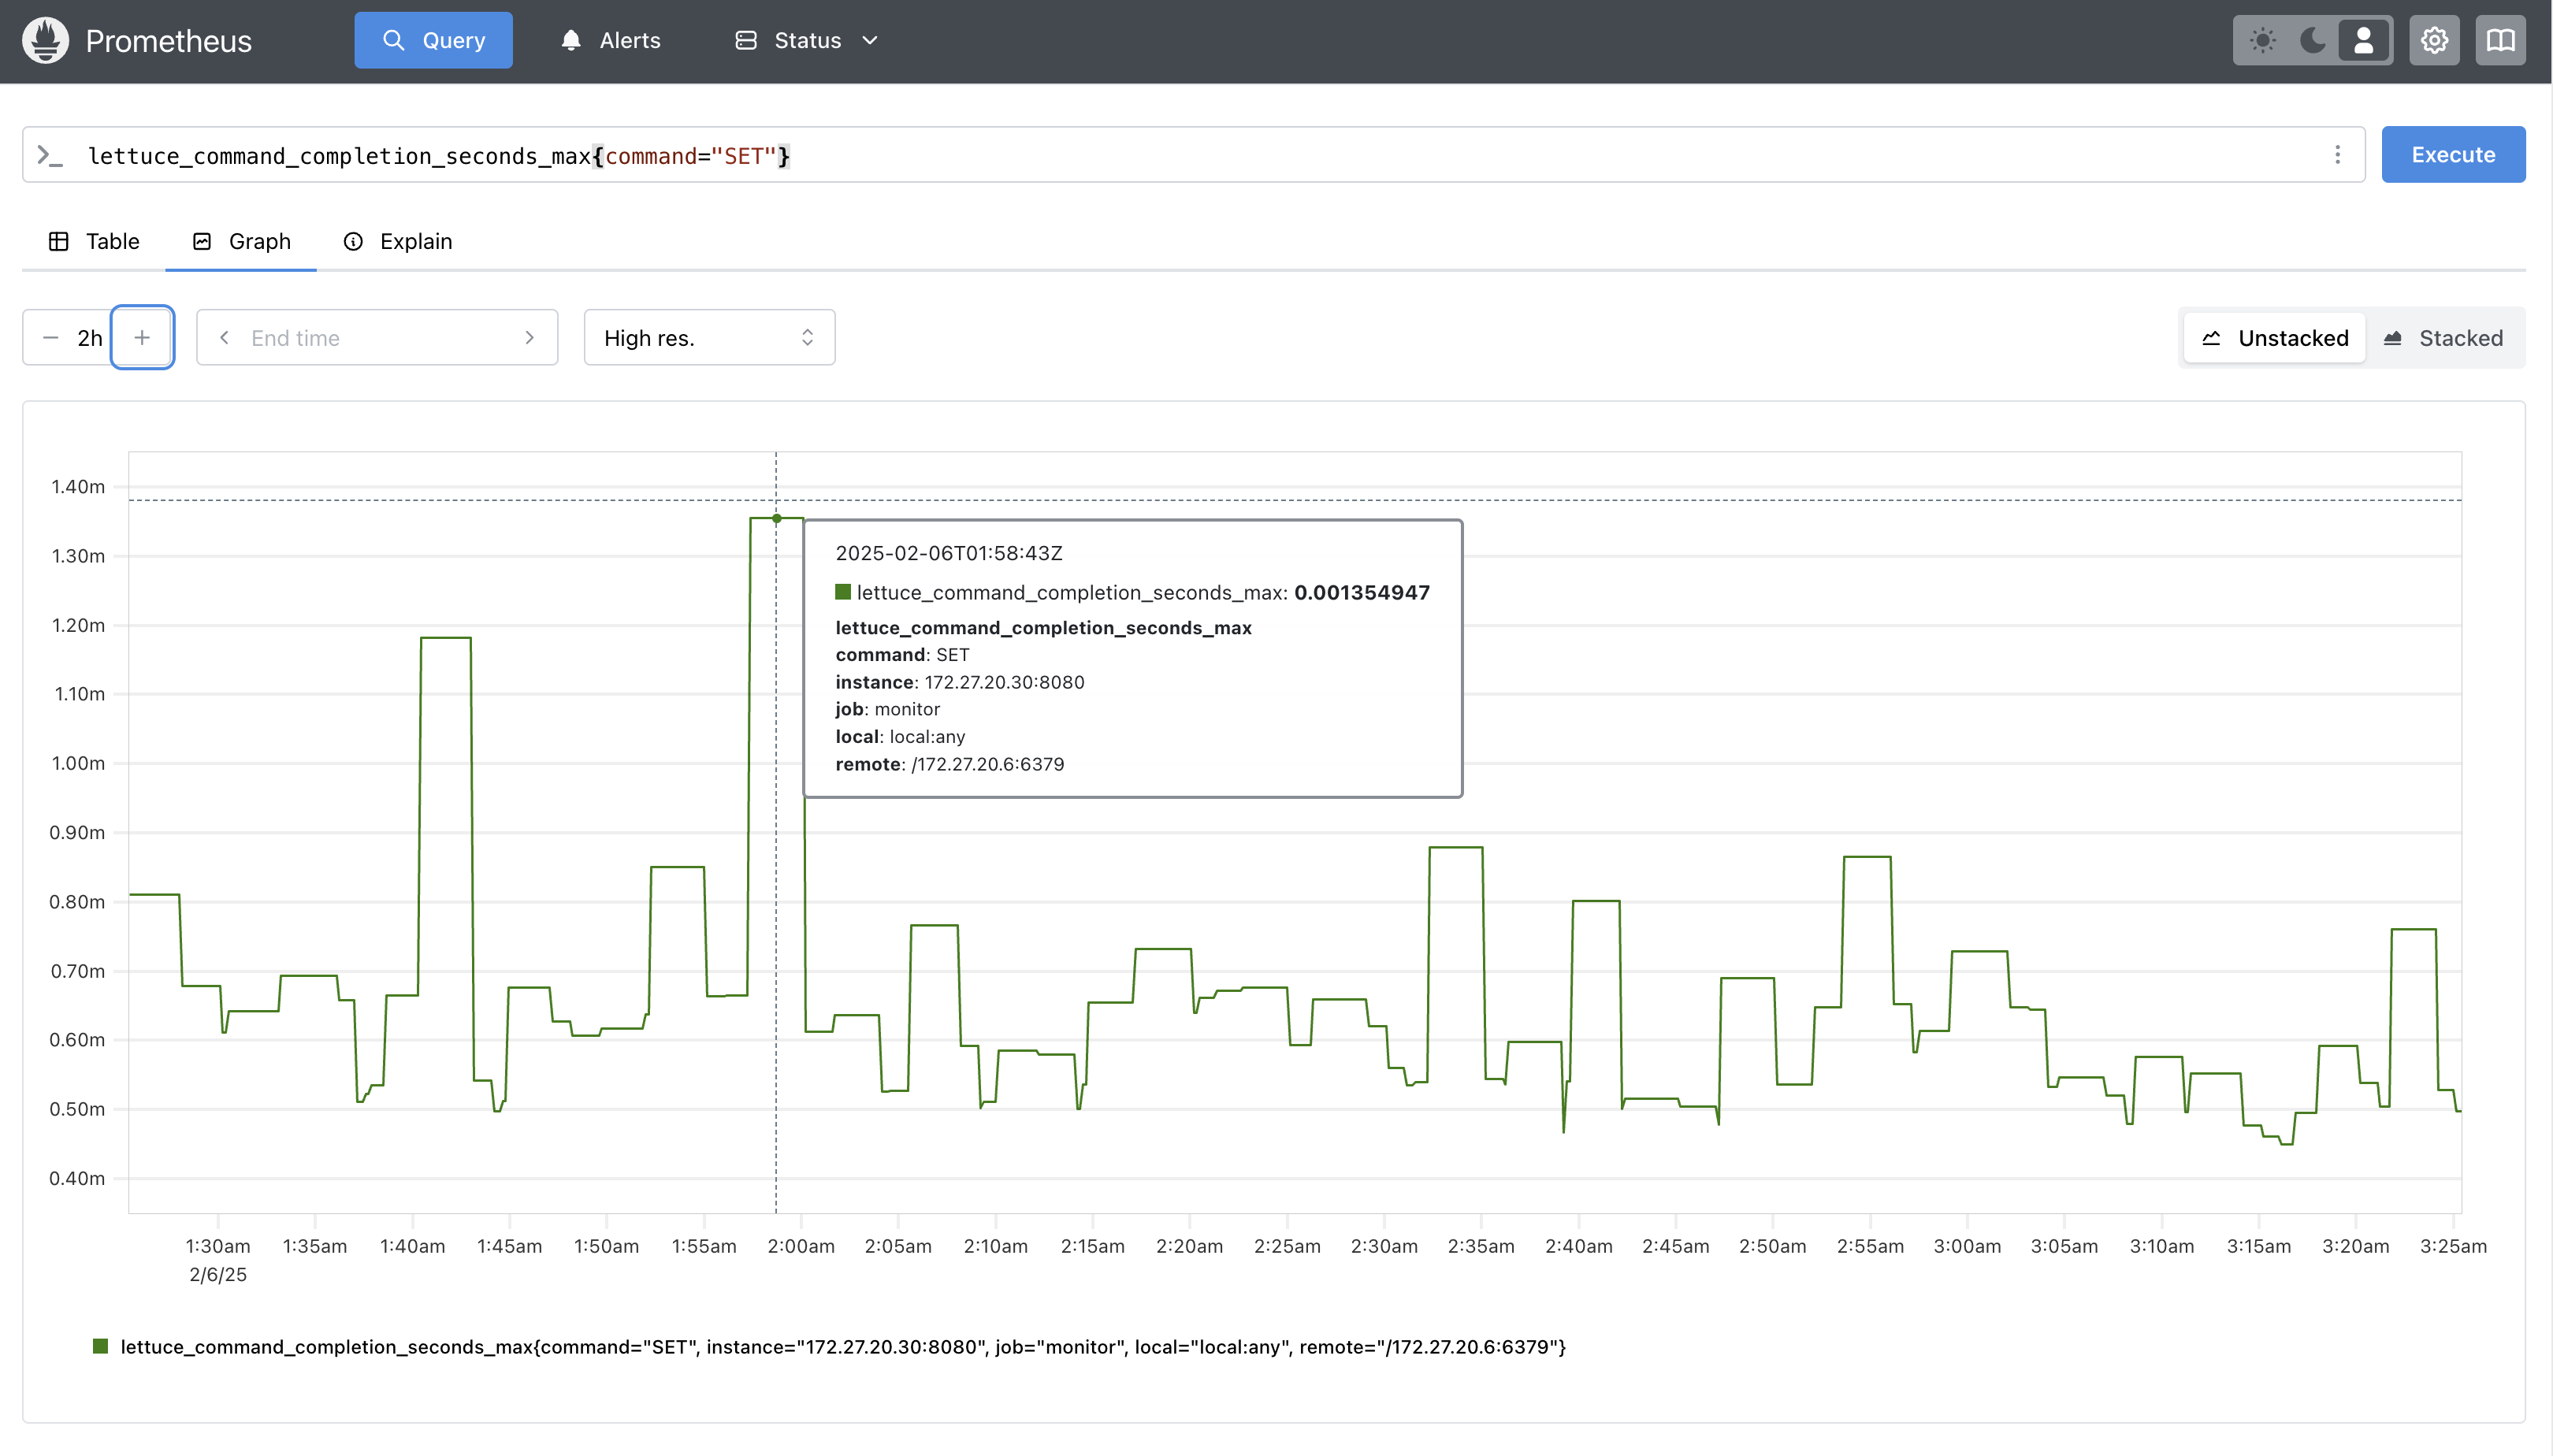The width and height of the screenshot is (2553, 1456).
Task: Switch to dark theme moon icon
Action: tap(2312, 40)
